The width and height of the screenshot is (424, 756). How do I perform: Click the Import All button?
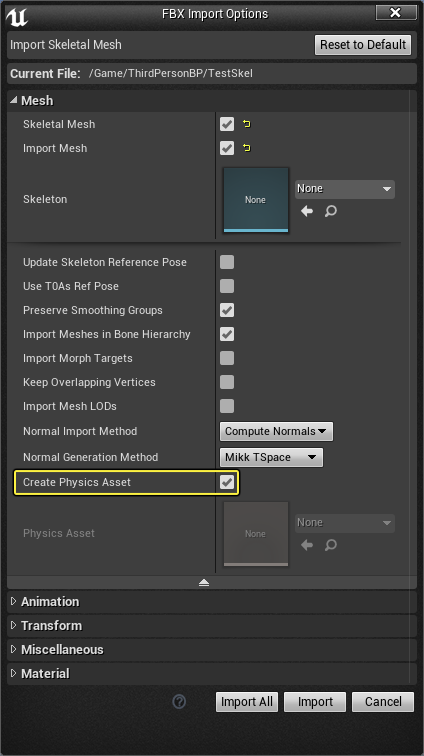pyautogui.click(x=247, y=702)
